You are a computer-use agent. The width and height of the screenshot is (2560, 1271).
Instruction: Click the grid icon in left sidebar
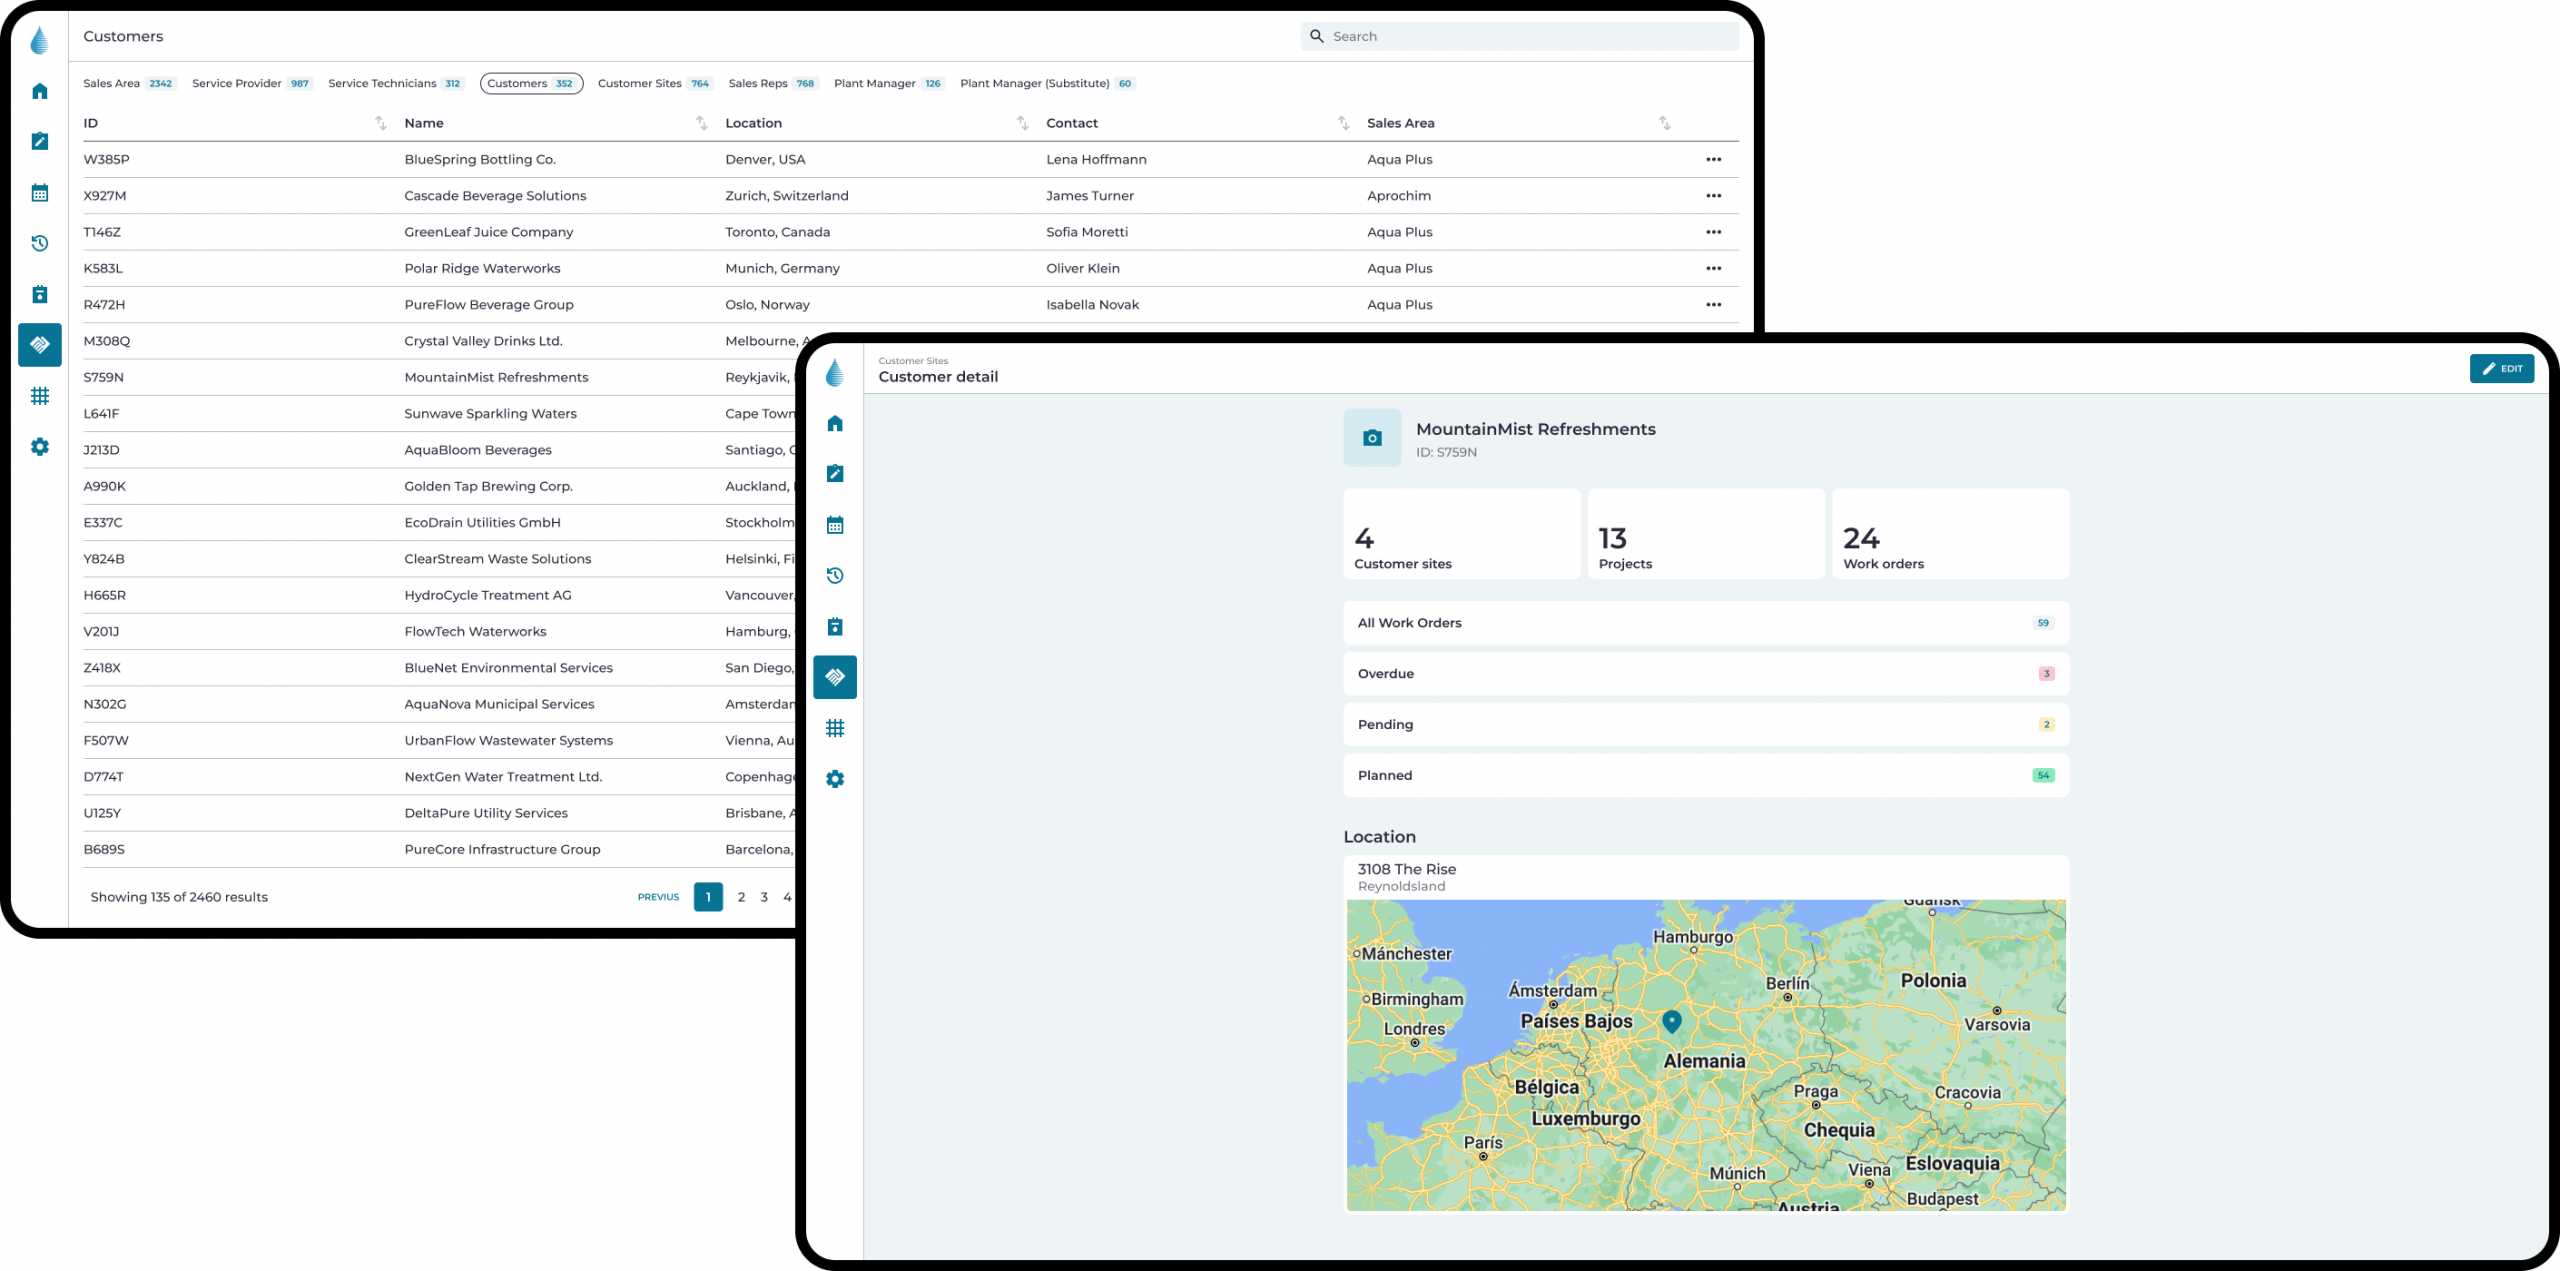point(40,396)
